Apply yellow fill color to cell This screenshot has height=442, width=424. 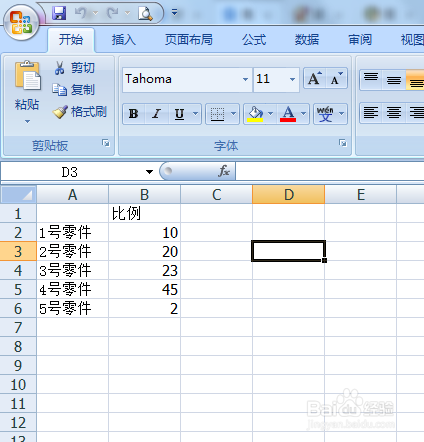255,114
